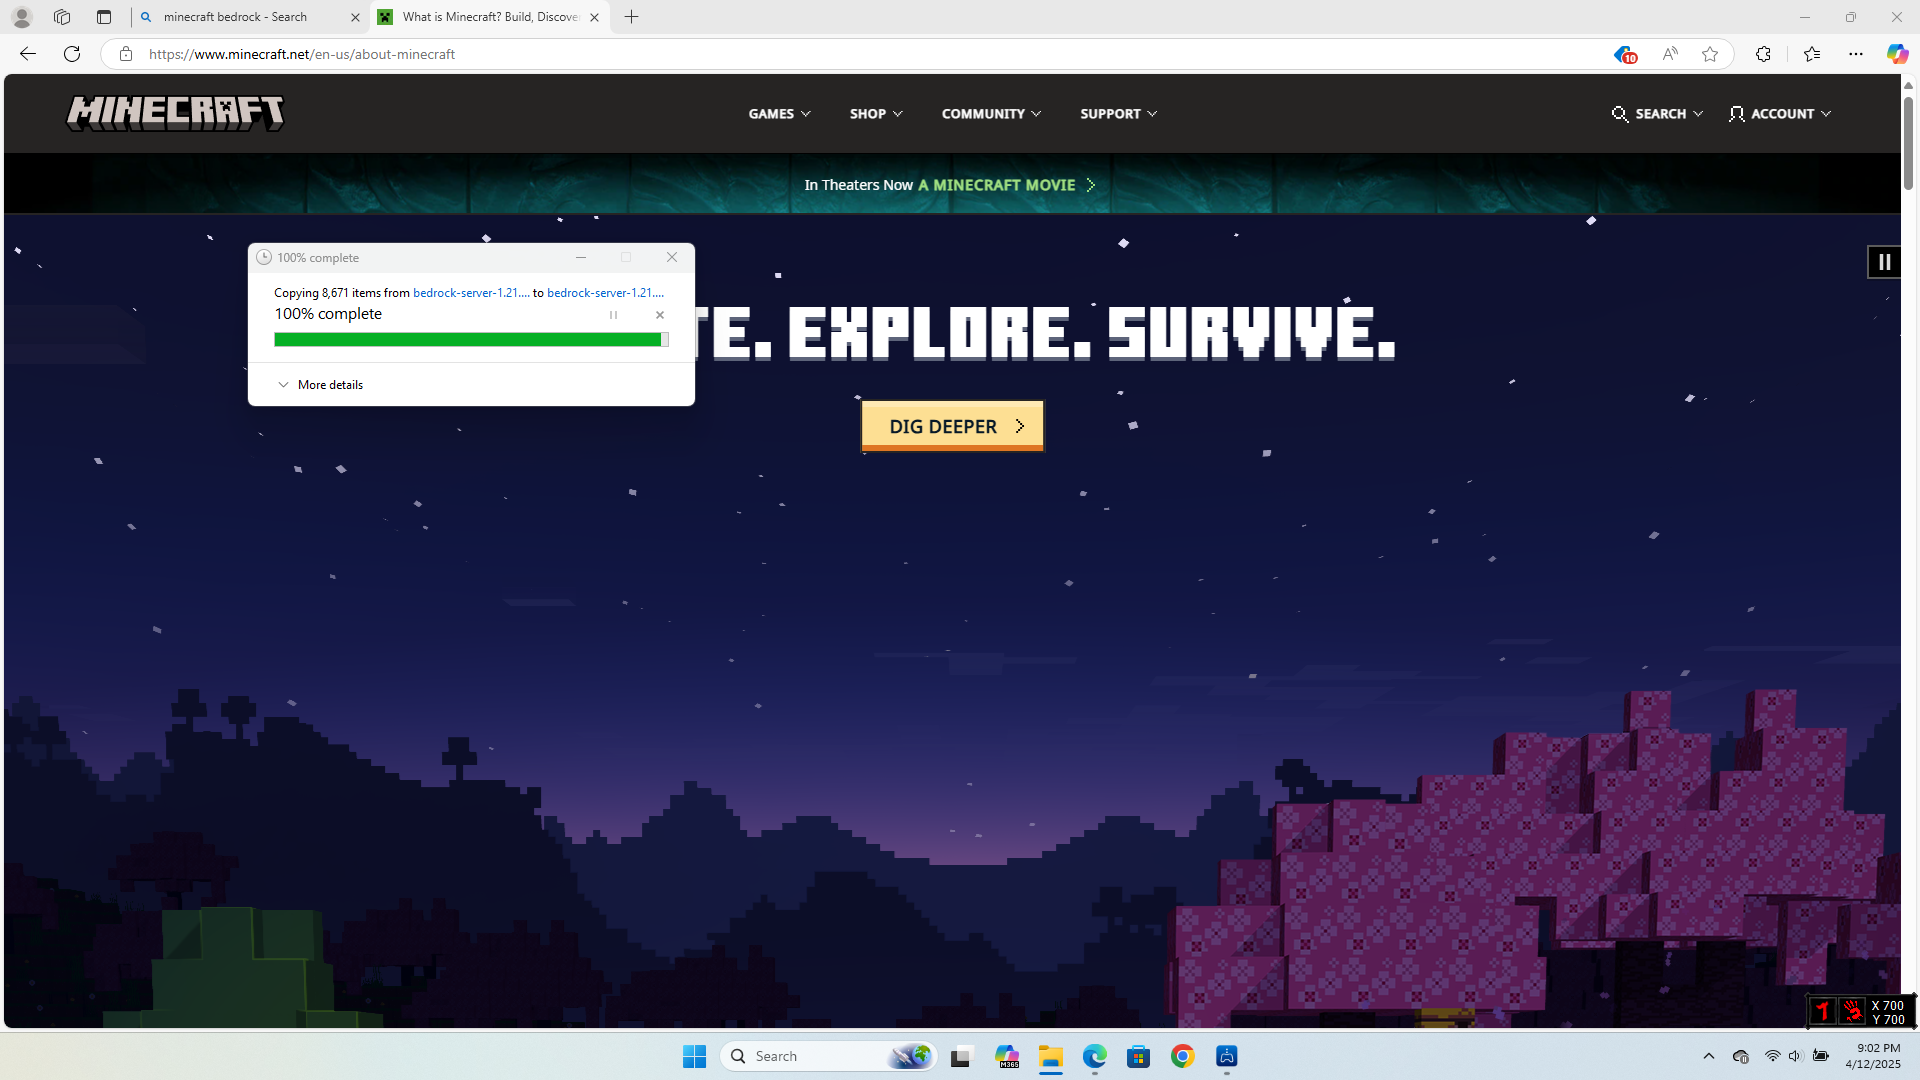This screenshot has height=1080, width=1920.
Task: Open Edge Workspaces icon
Action: pyautogui.click(x=62, y=17)
